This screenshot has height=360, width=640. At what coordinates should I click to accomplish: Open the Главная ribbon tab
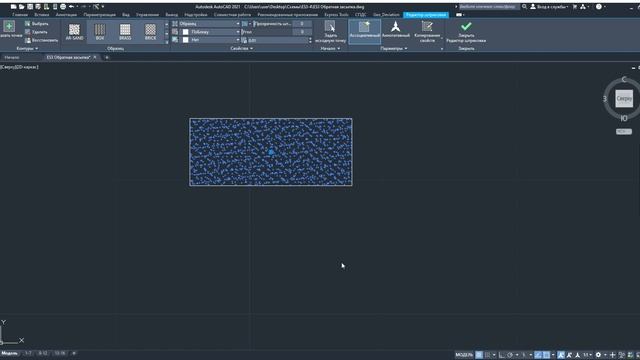tap(20, 15)
